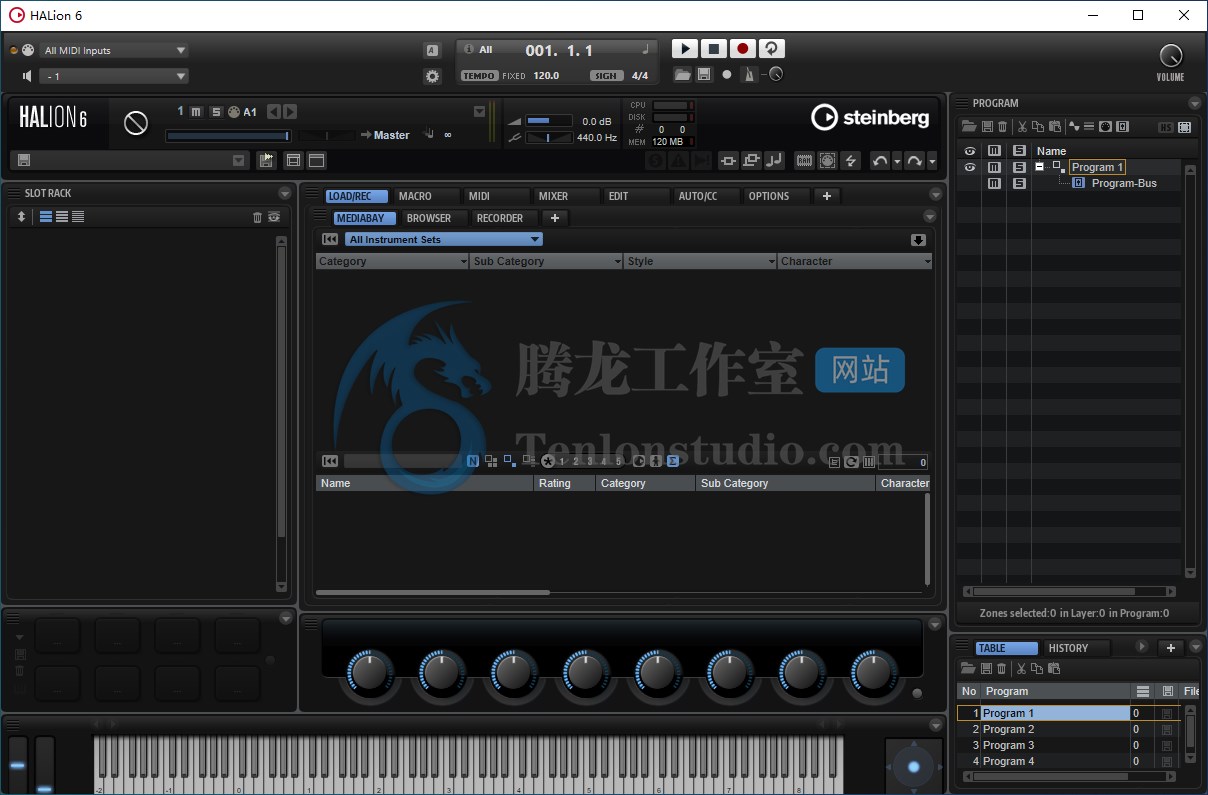Open the Slot Rack panel menu arrow
This screenshot has height=795, width=1208.
[285, 193]
